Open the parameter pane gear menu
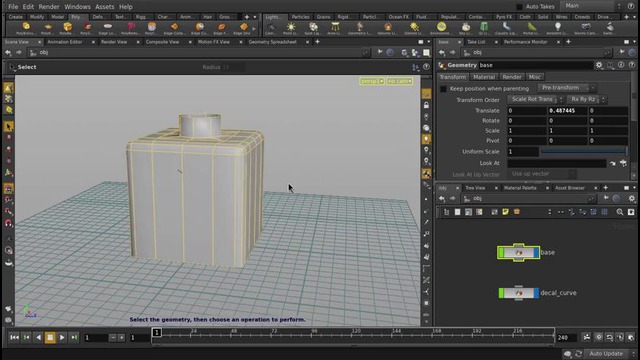This screenshot has width=640, height=360. coord(599,65)
